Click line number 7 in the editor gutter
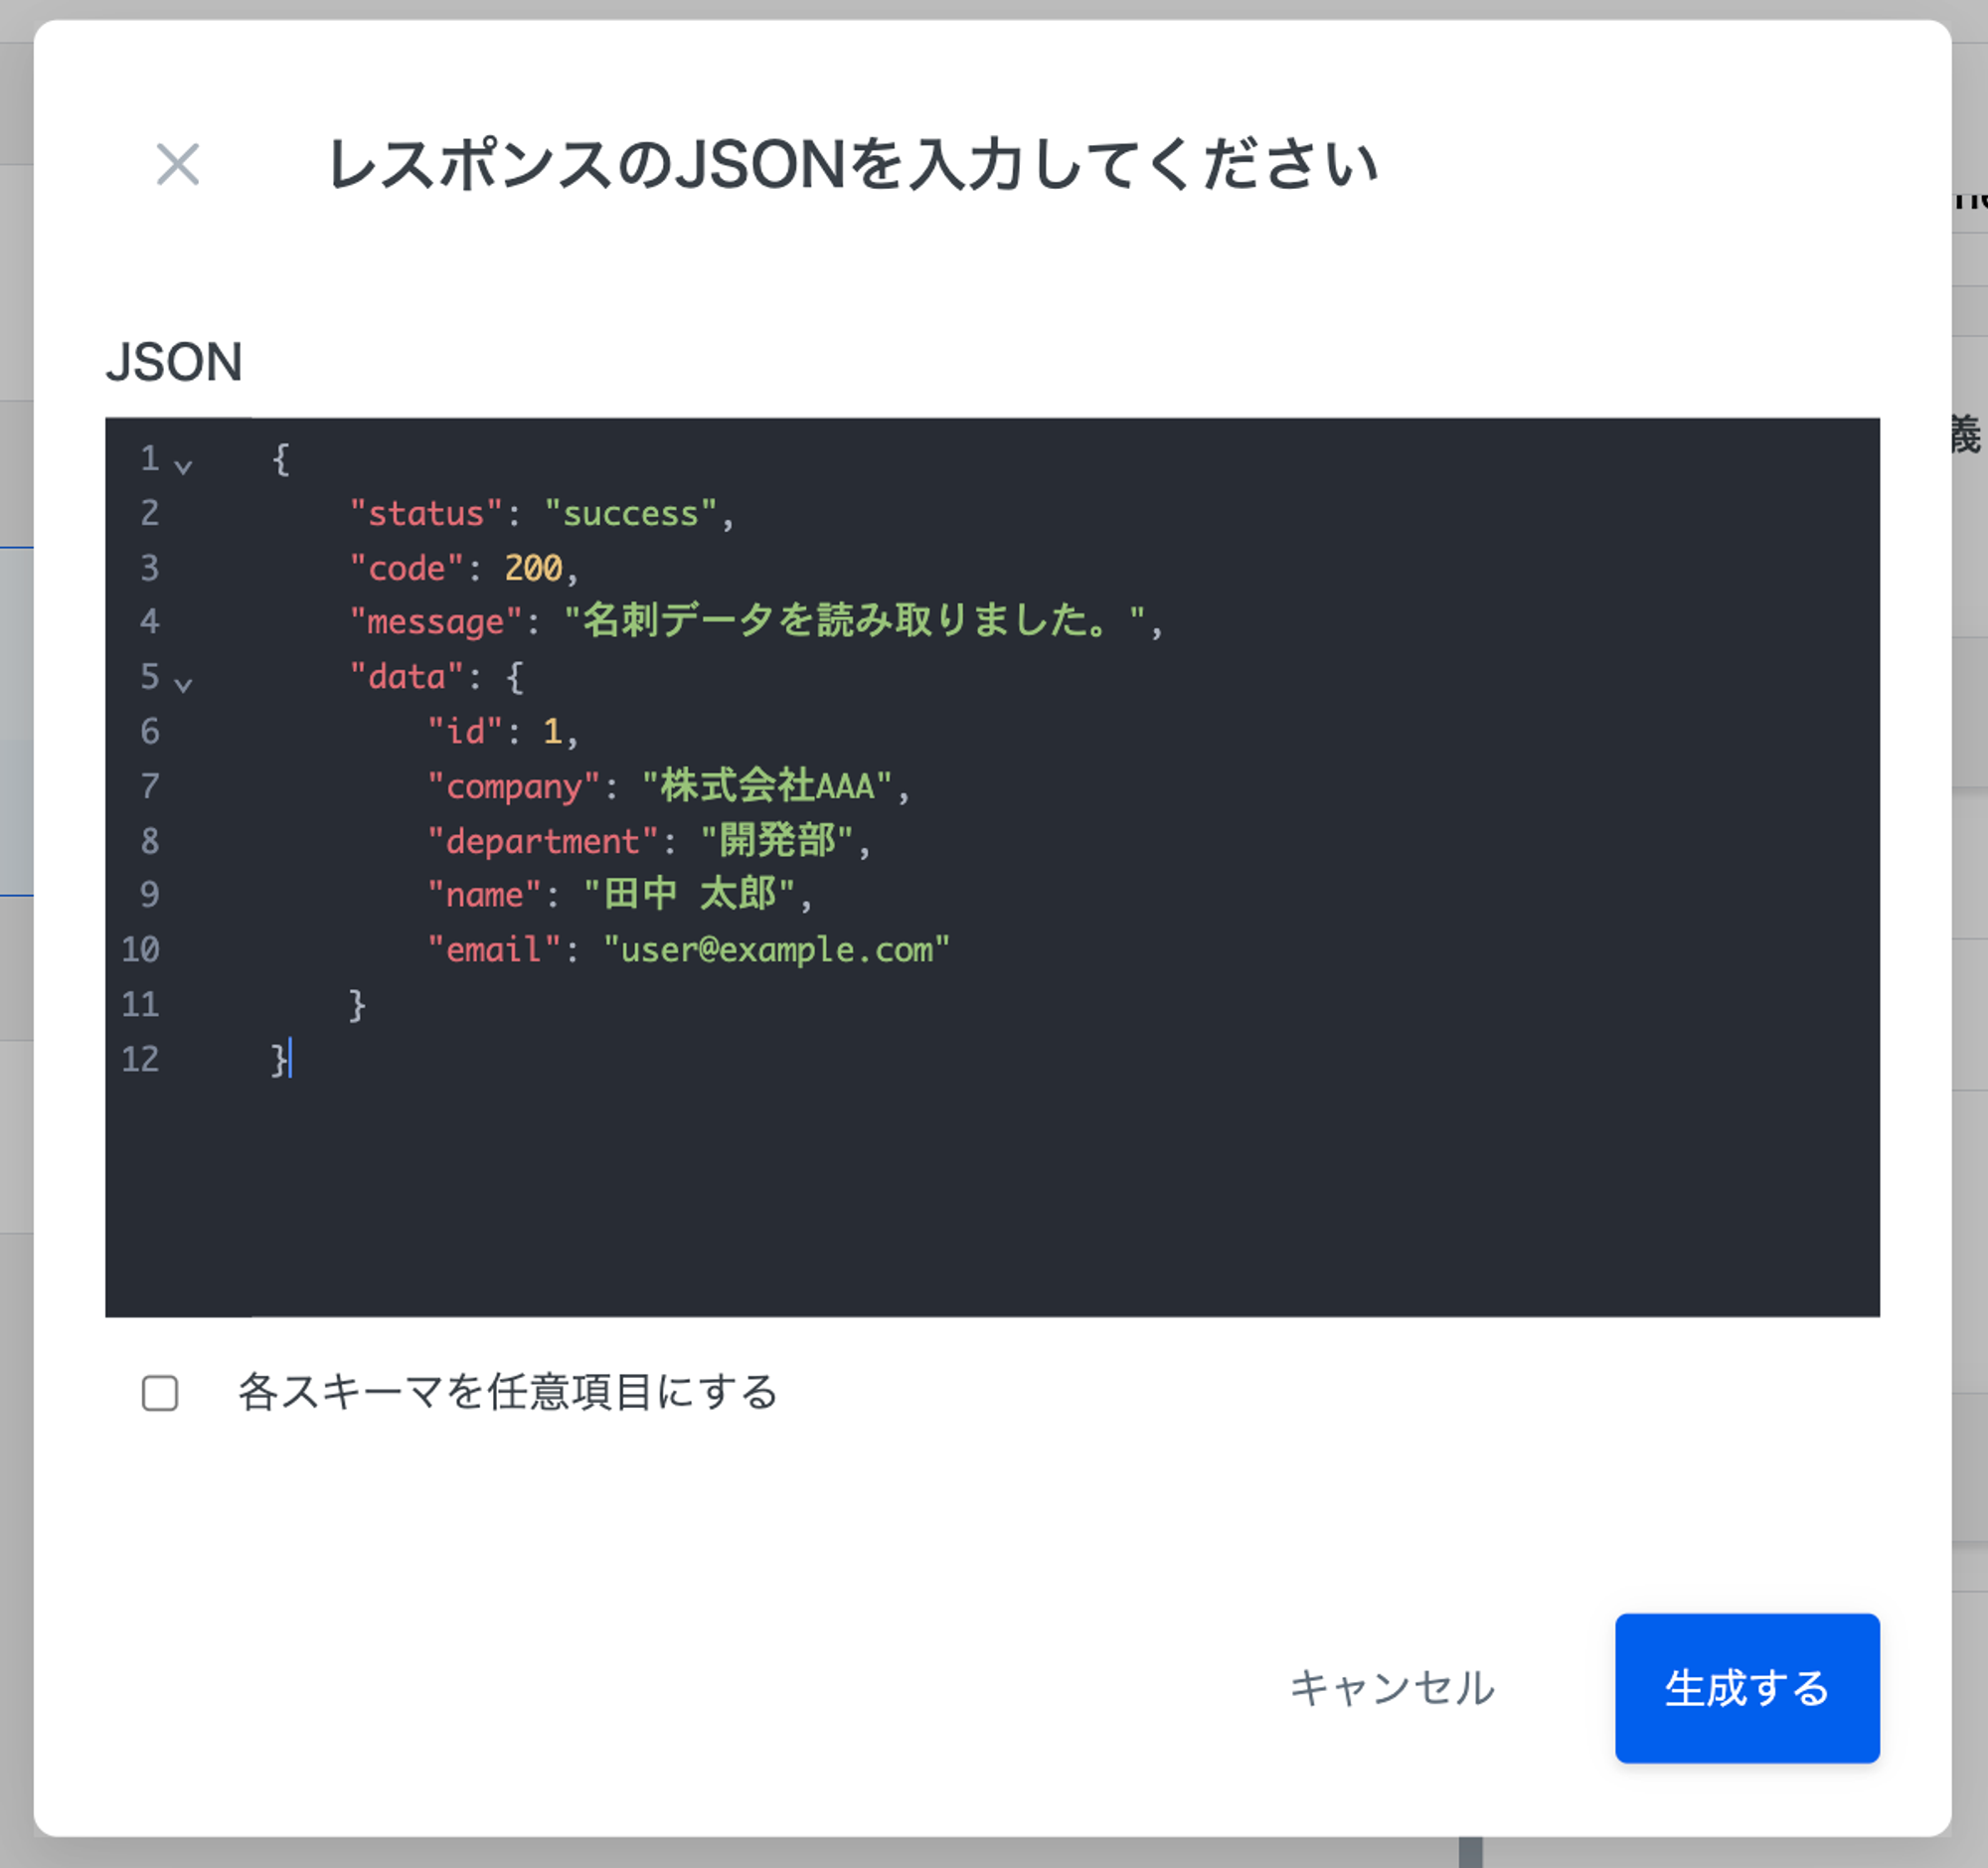Image resolution: width=1988 pixels, height=1868 pixels. 149,786
